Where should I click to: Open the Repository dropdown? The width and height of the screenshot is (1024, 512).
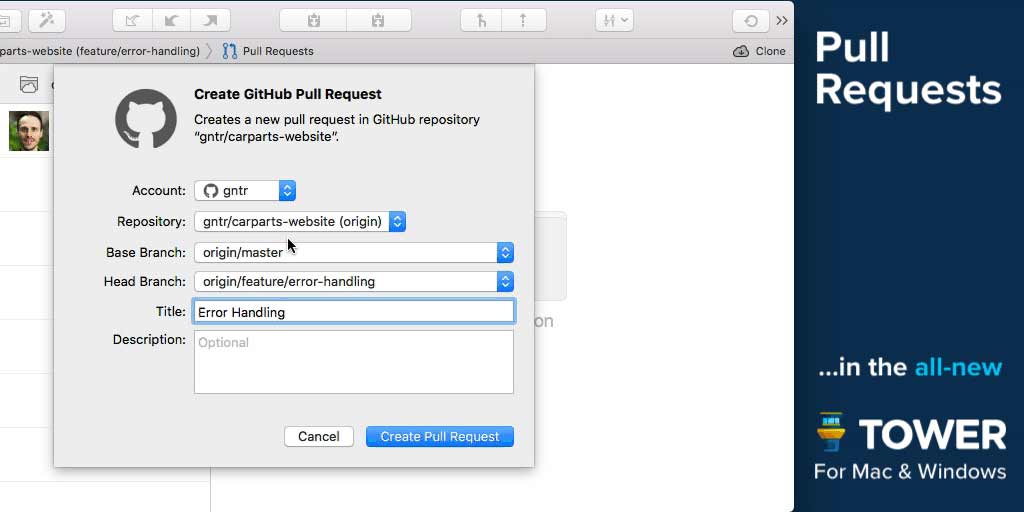click(x=300, y=222)
